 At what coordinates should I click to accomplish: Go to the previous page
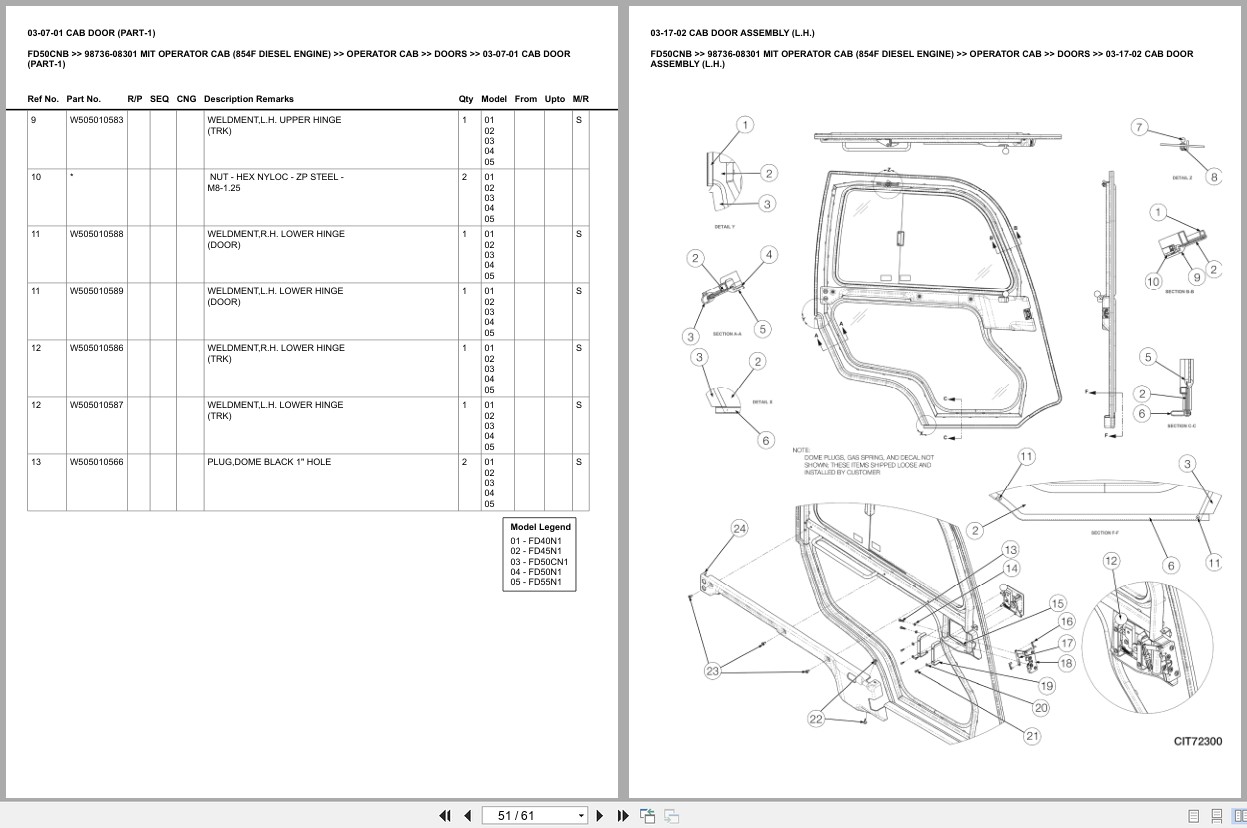467,816
